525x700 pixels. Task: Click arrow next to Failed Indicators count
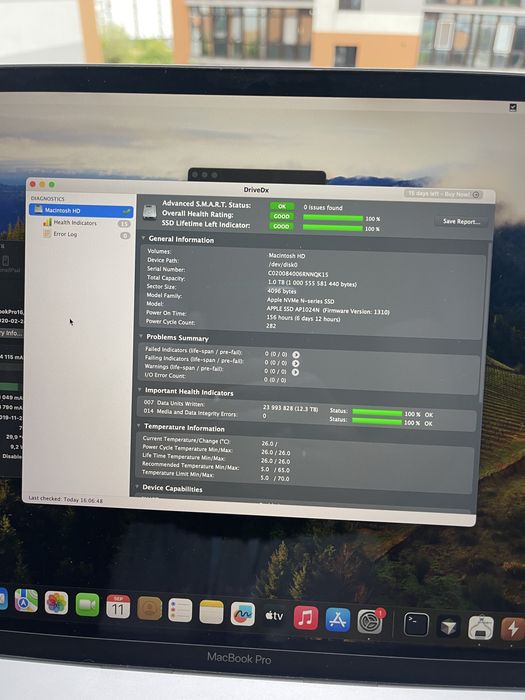(296, 355)
